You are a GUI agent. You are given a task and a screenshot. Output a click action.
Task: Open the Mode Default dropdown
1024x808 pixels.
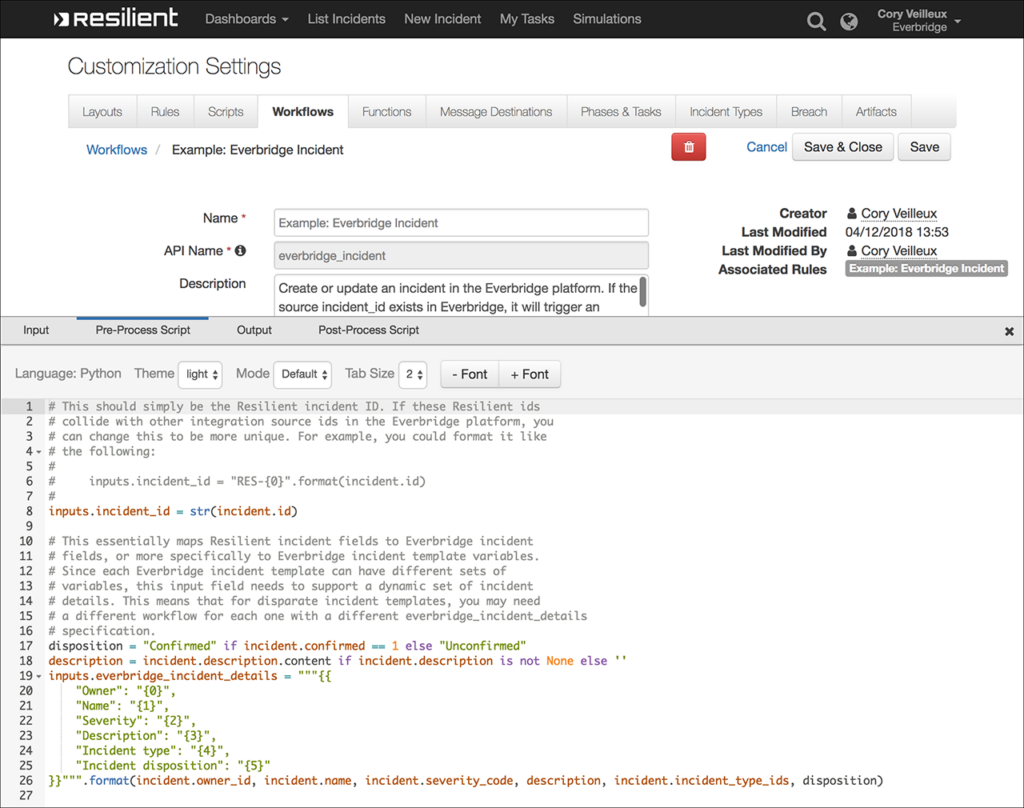[x=302, y=374]
